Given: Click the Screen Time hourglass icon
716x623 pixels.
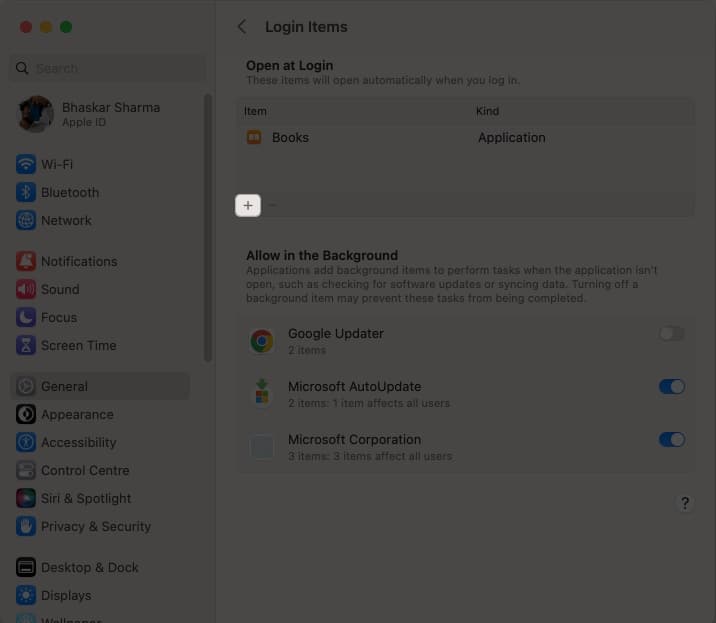Looking at the screenshot, I should 26,345.
